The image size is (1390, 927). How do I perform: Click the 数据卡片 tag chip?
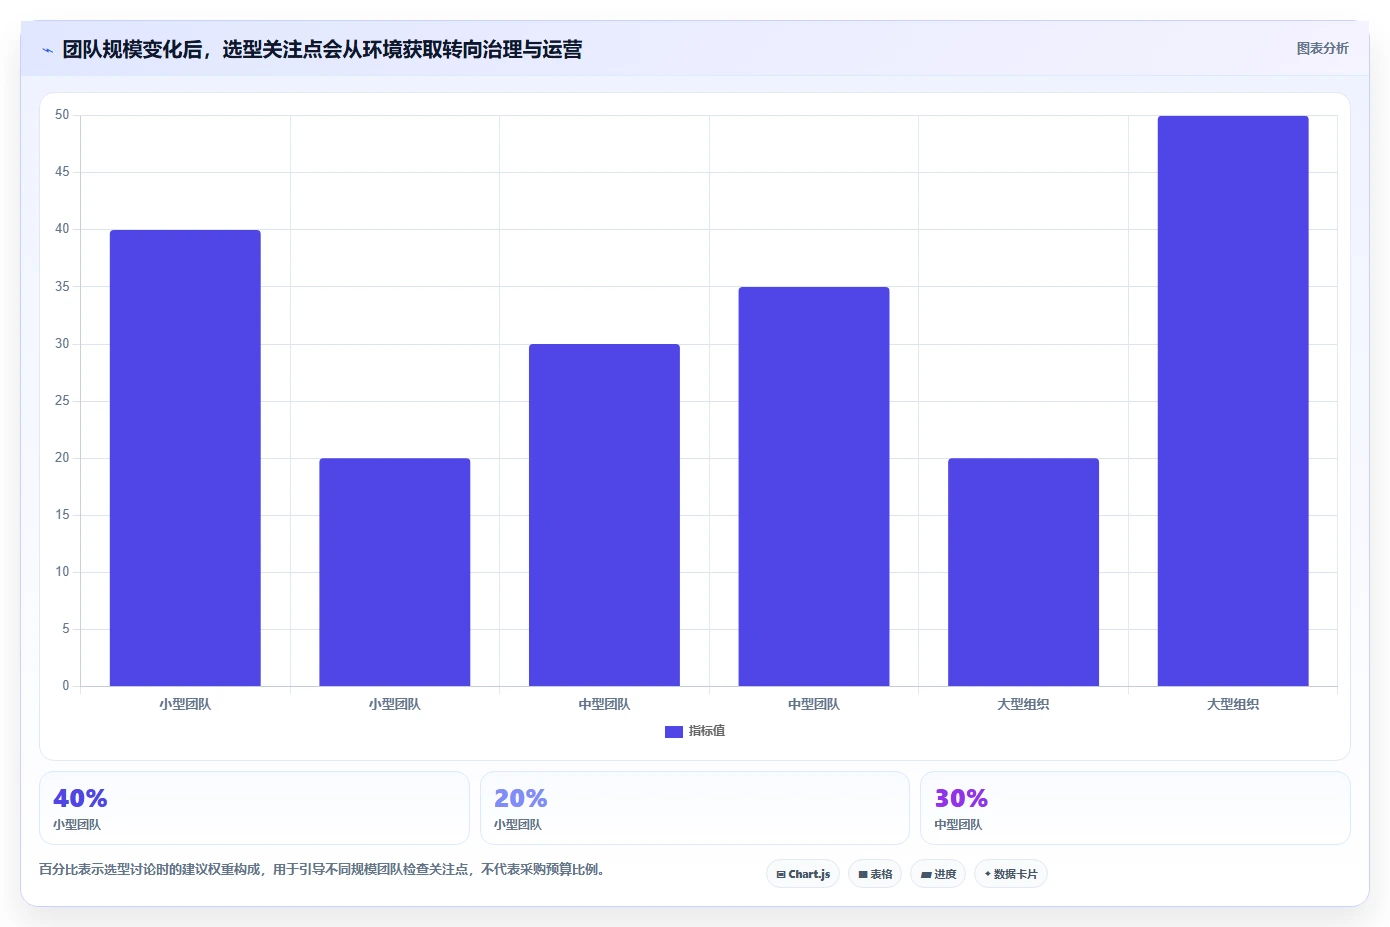pos(1011,874)
